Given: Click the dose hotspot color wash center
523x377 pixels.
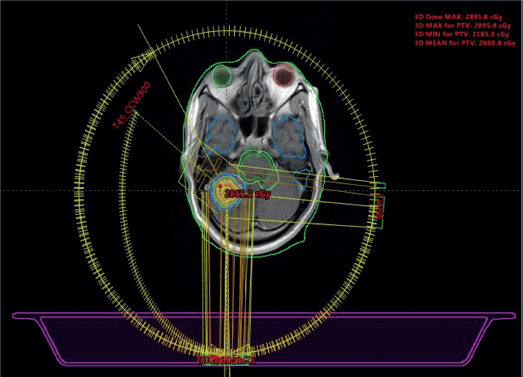Looking at the screenshot, I should (x=223, y=192).
